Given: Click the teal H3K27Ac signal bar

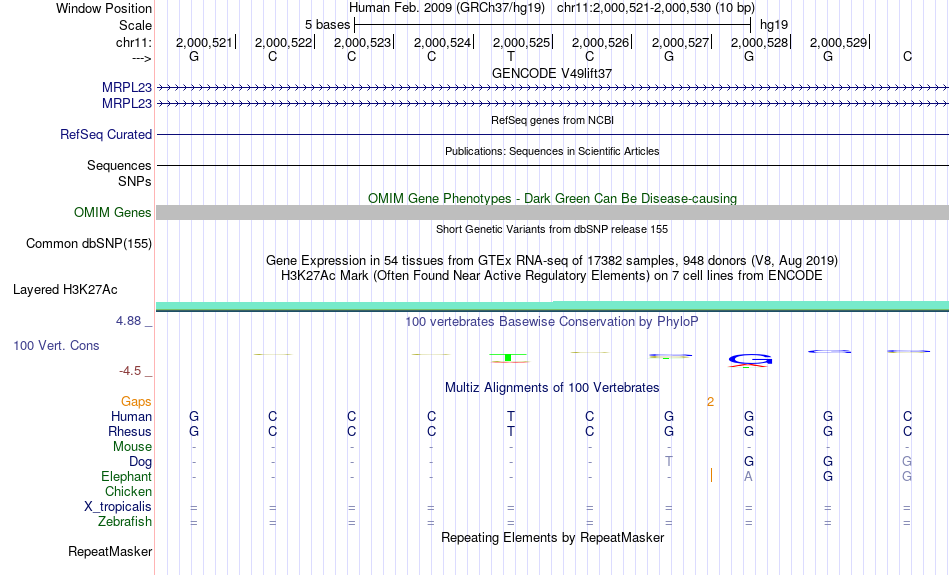Looking at the screenshot, I should pos(553,306).
